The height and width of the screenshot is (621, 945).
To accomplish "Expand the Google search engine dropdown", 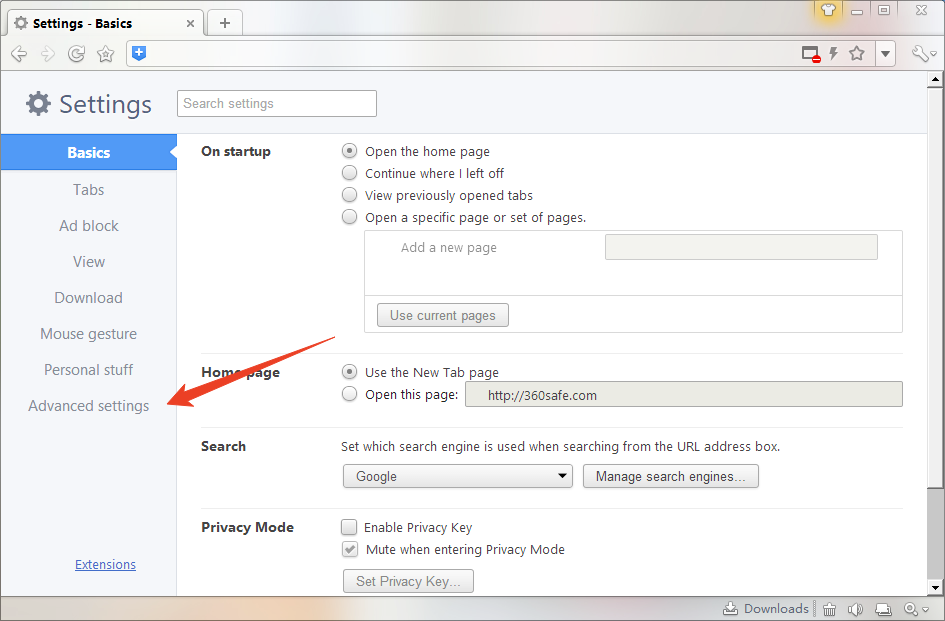I will (x=457, y=476).
